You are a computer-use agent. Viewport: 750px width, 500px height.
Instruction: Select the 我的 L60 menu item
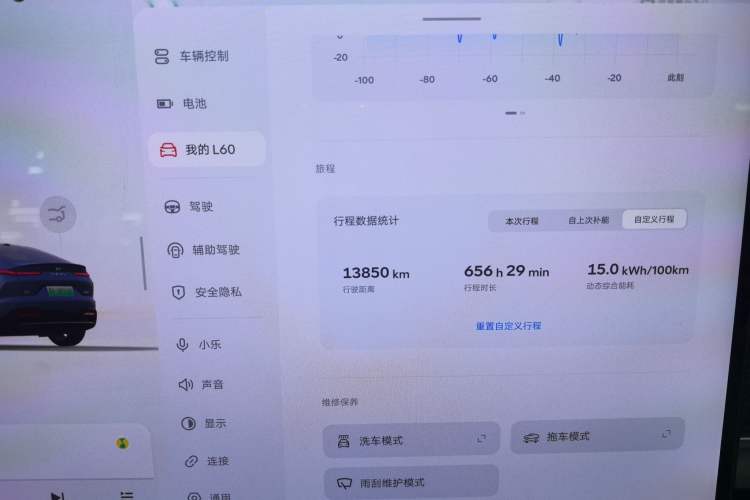point(207,150)
